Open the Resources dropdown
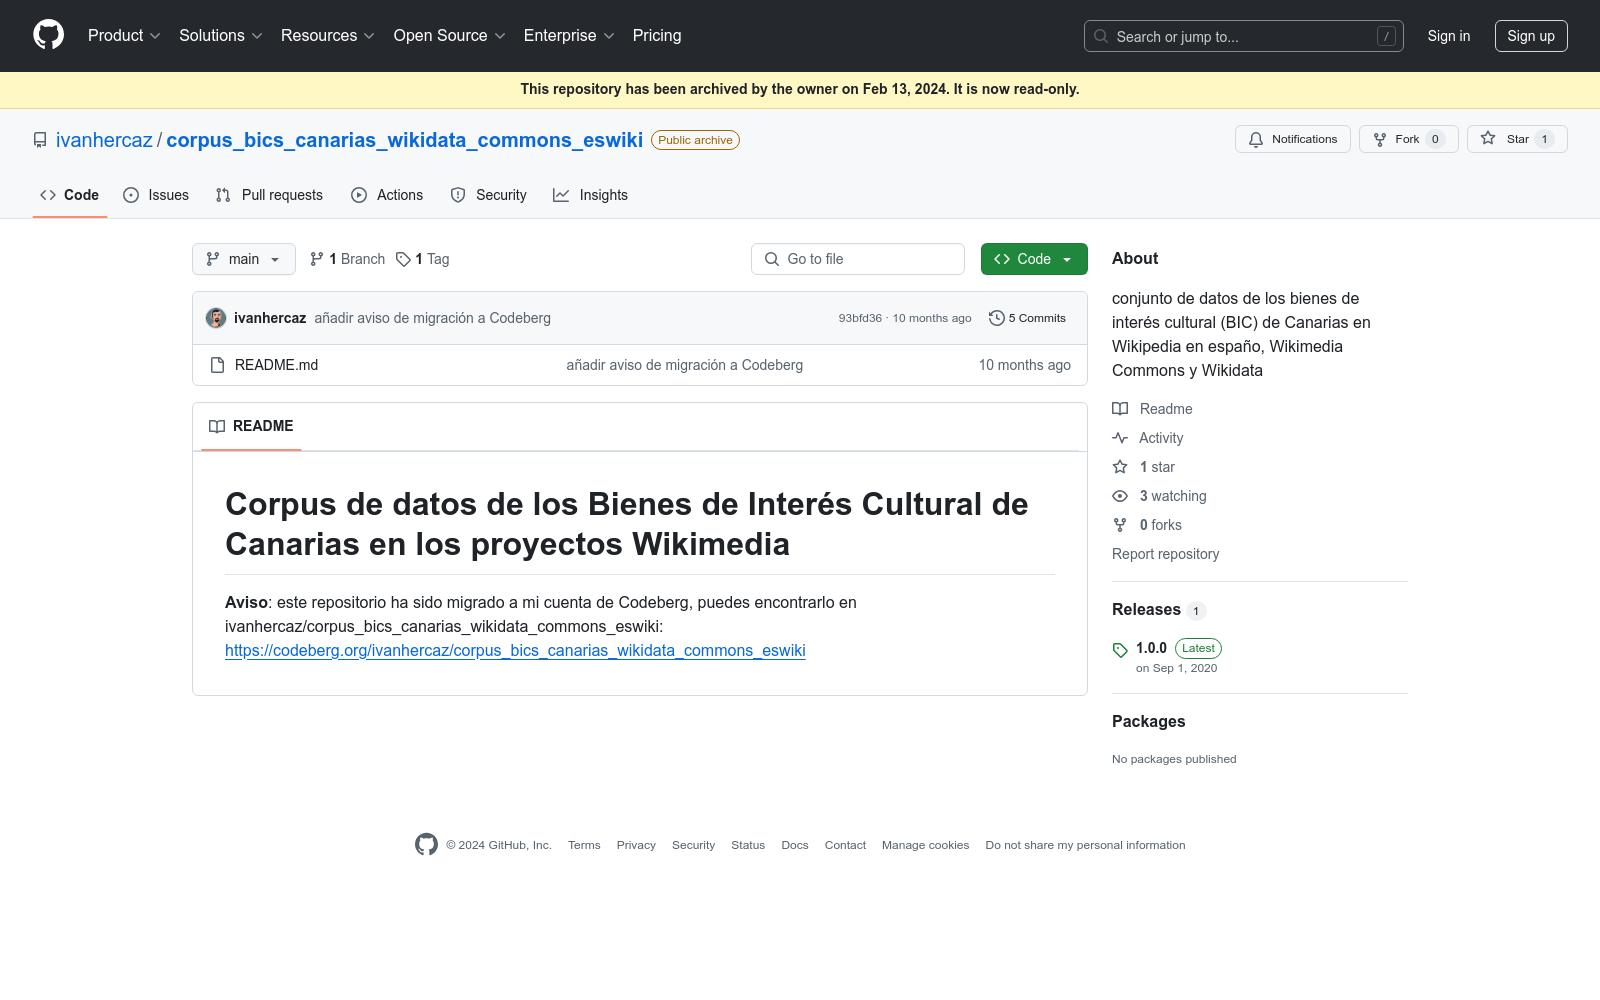The height and width of the screenshot is (1000, 1600). pos(328,36)
